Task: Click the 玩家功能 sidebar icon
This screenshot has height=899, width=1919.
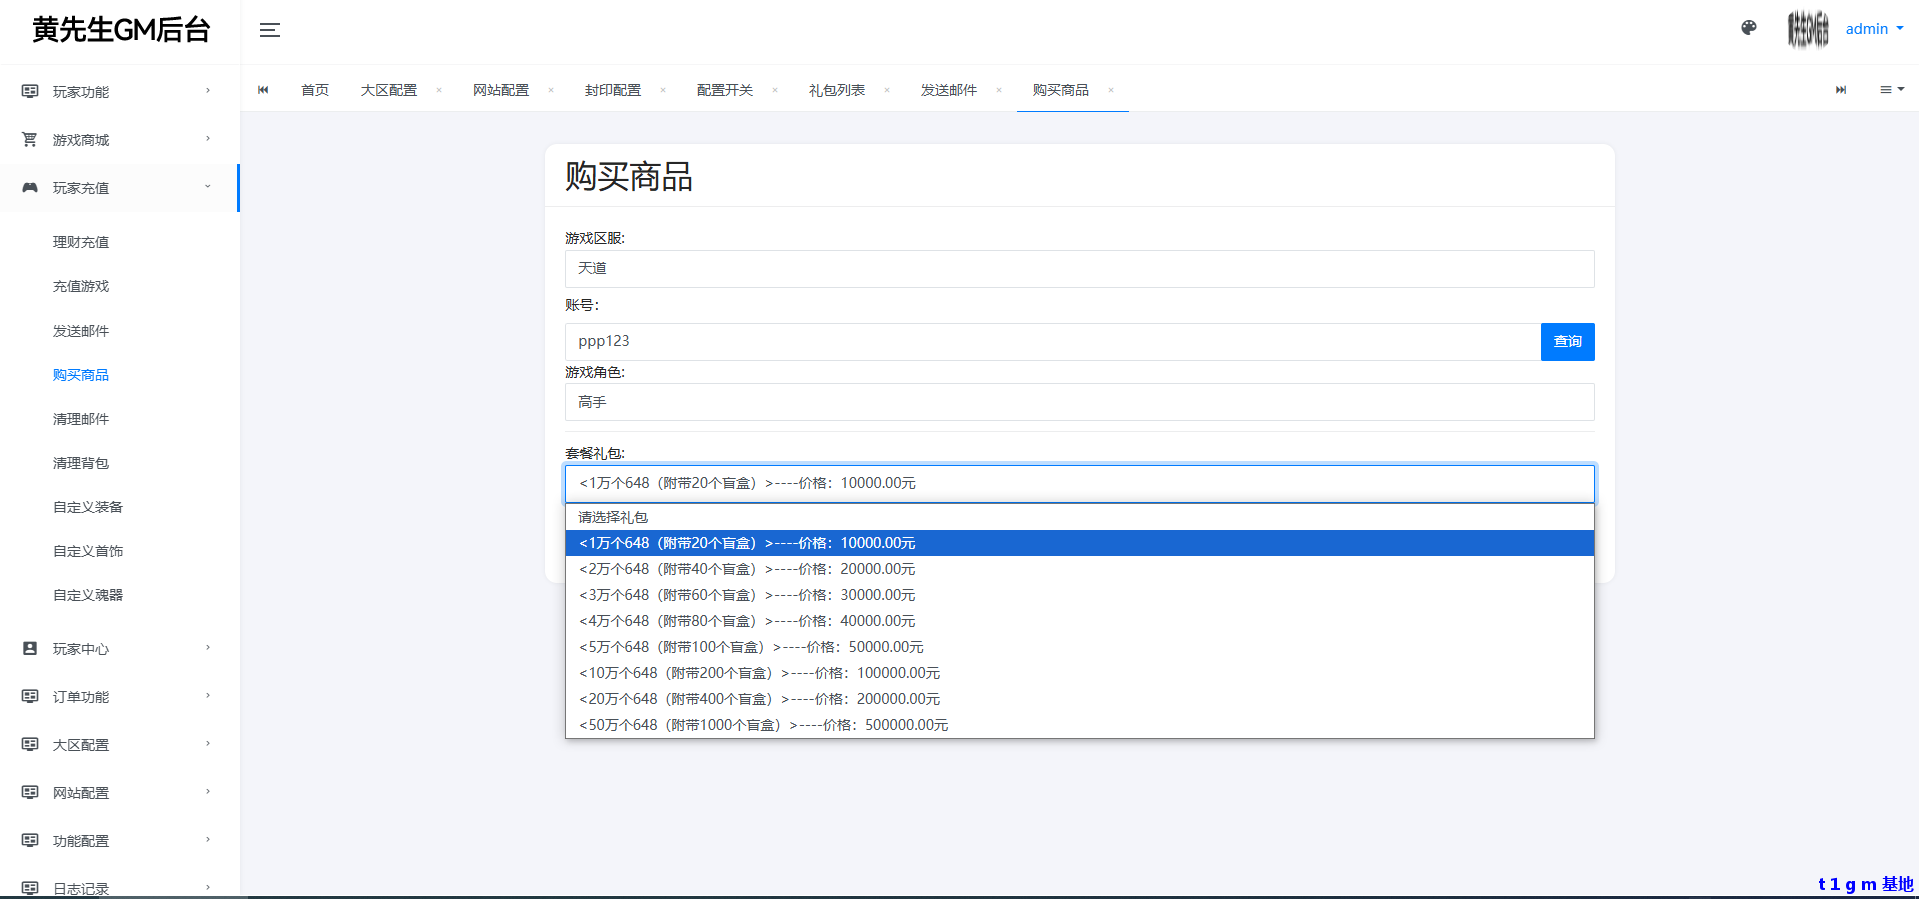Action: click(30, 91)
